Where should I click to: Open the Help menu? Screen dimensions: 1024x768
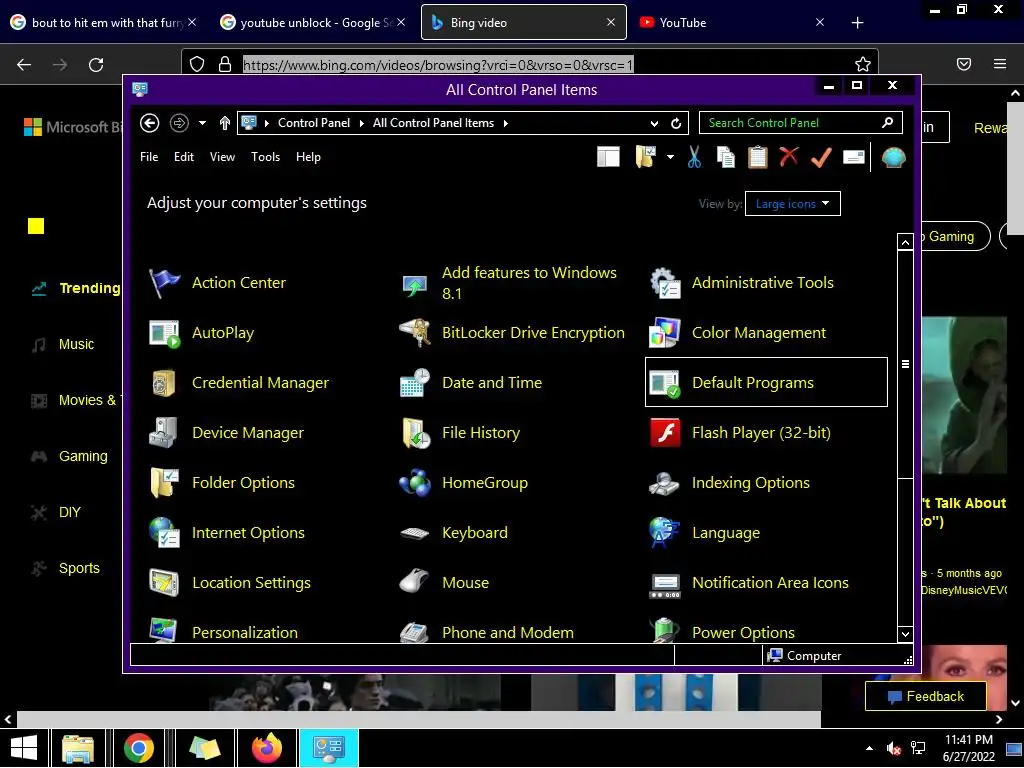(x=308, y=157)
